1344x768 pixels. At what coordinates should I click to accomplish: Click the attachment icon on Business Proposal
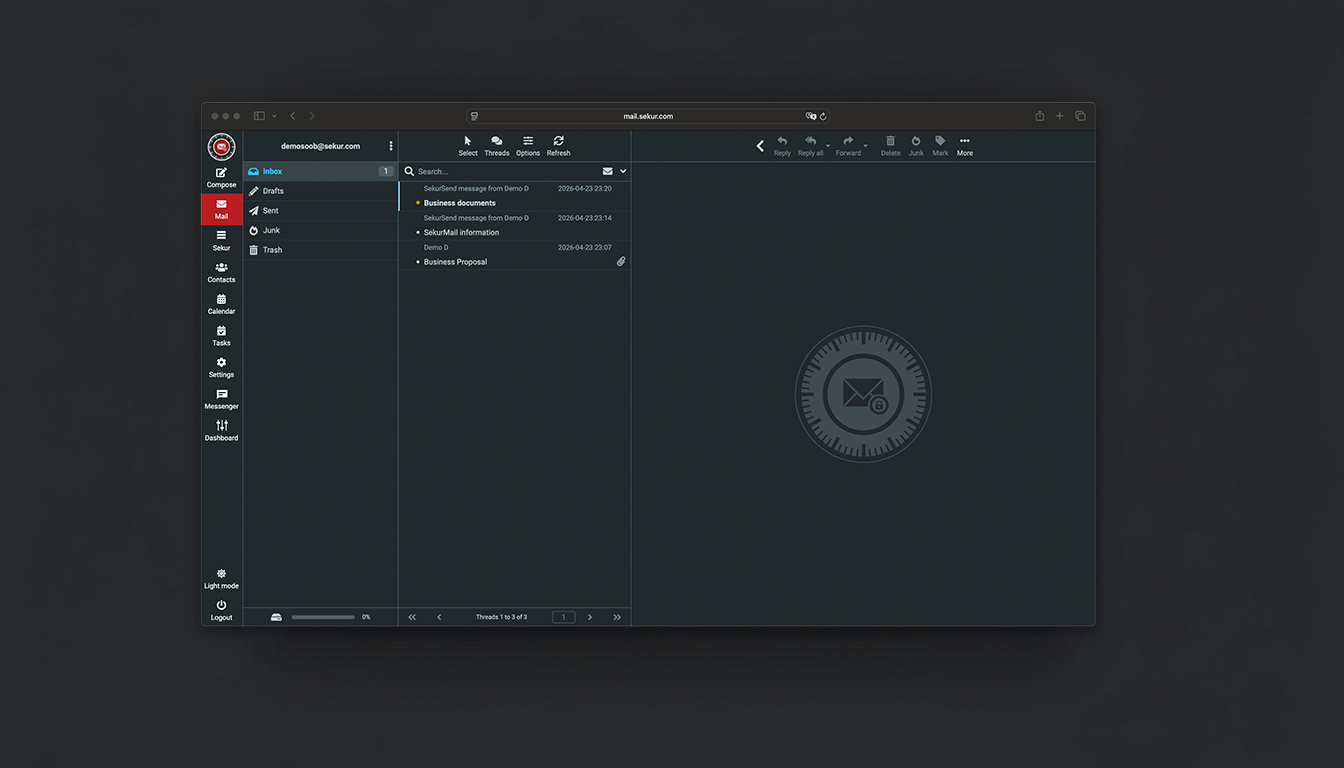point(621,262)
